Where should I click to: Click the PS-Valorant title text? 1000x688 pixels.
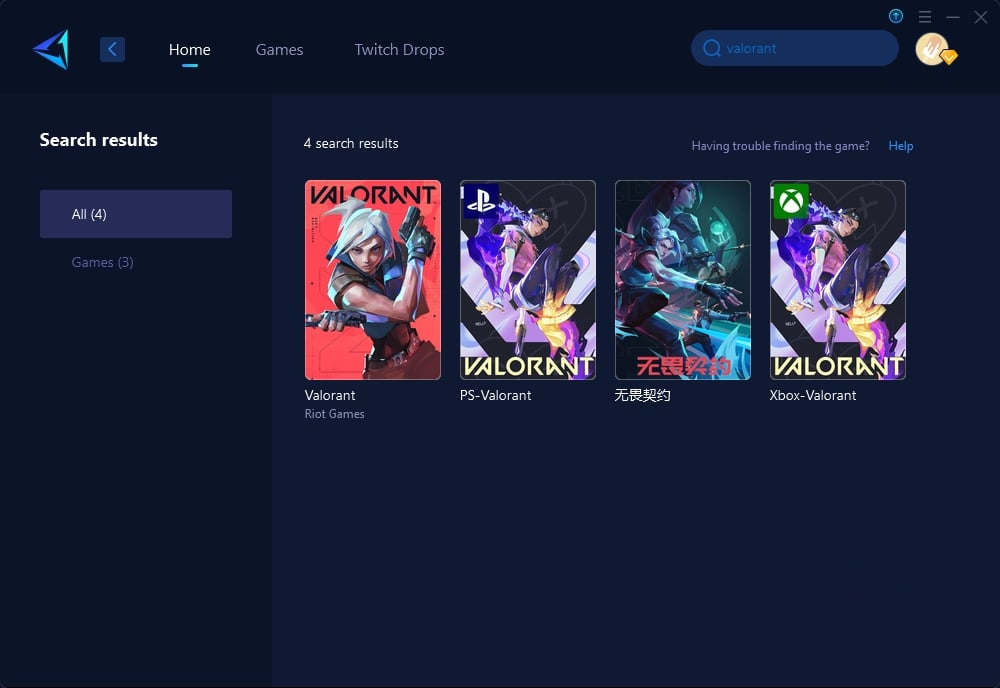[x=496, y=395]
